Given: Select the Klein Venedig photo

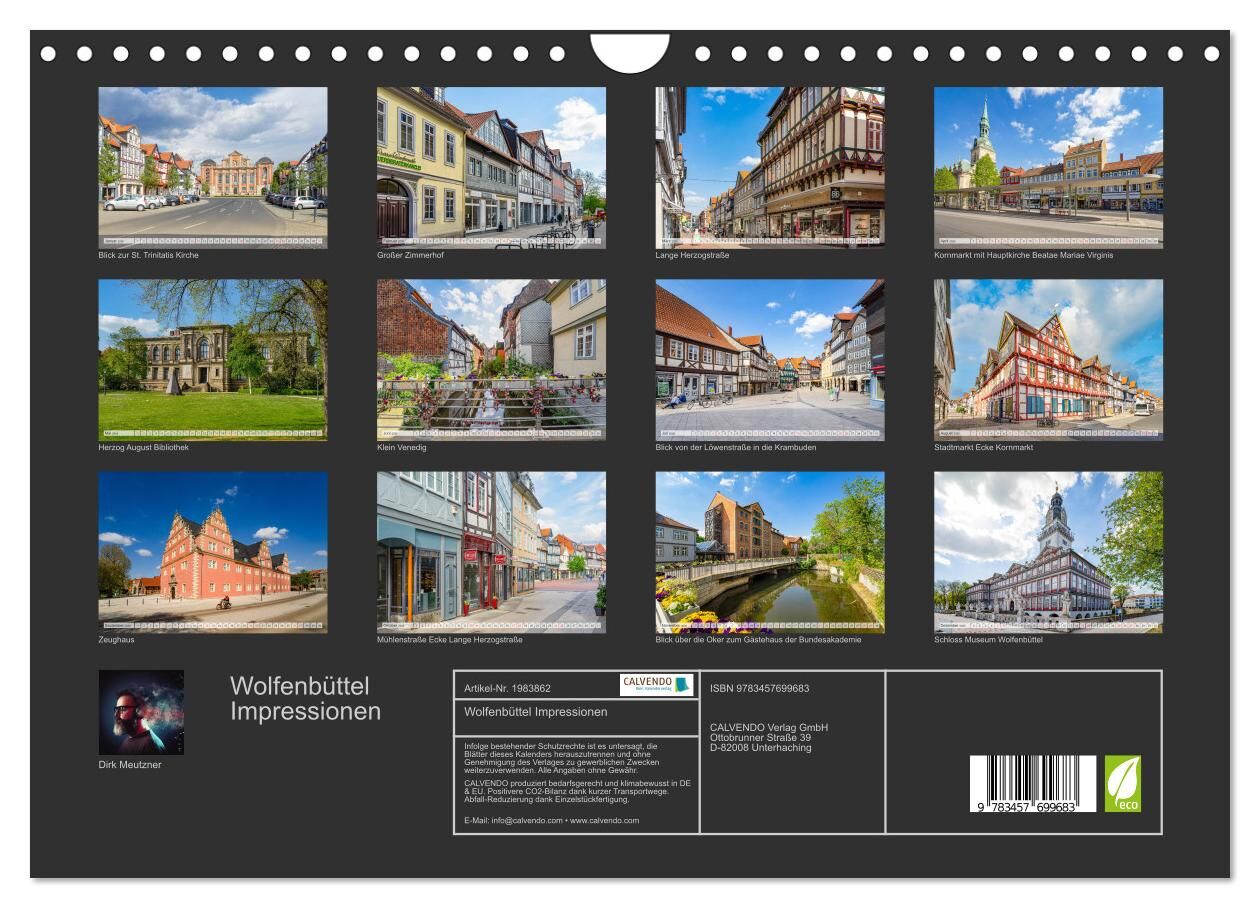Looking at the screenshot, I should 491,359.
